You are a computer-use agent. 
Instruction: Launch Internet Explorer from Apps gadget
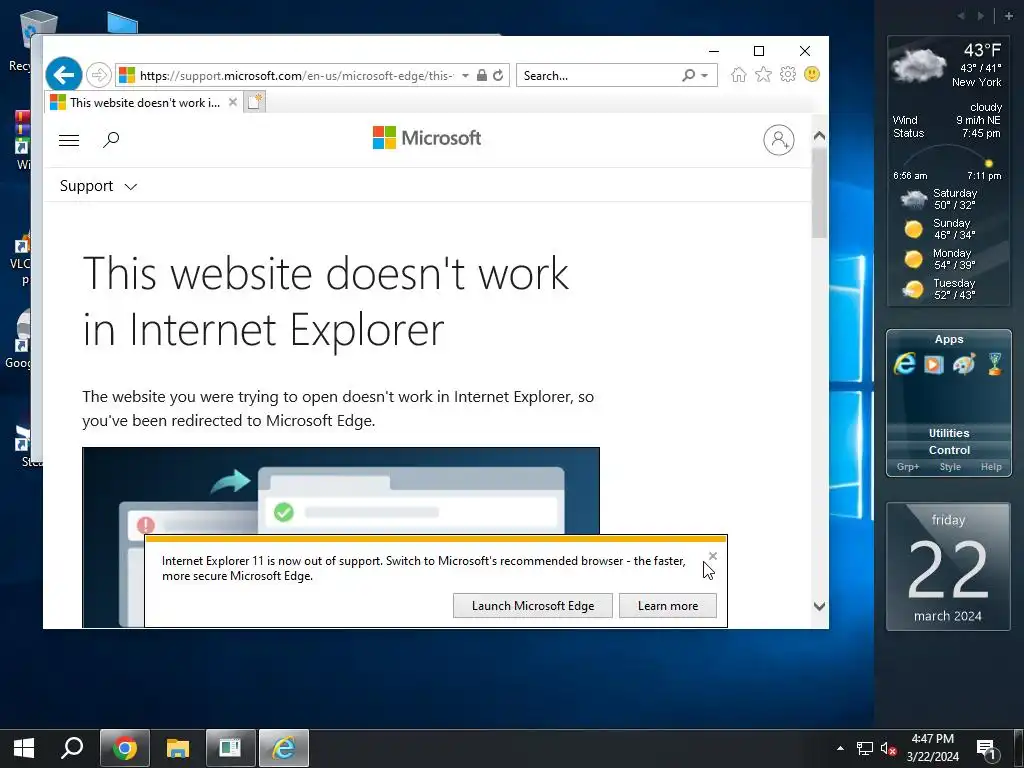904,363
